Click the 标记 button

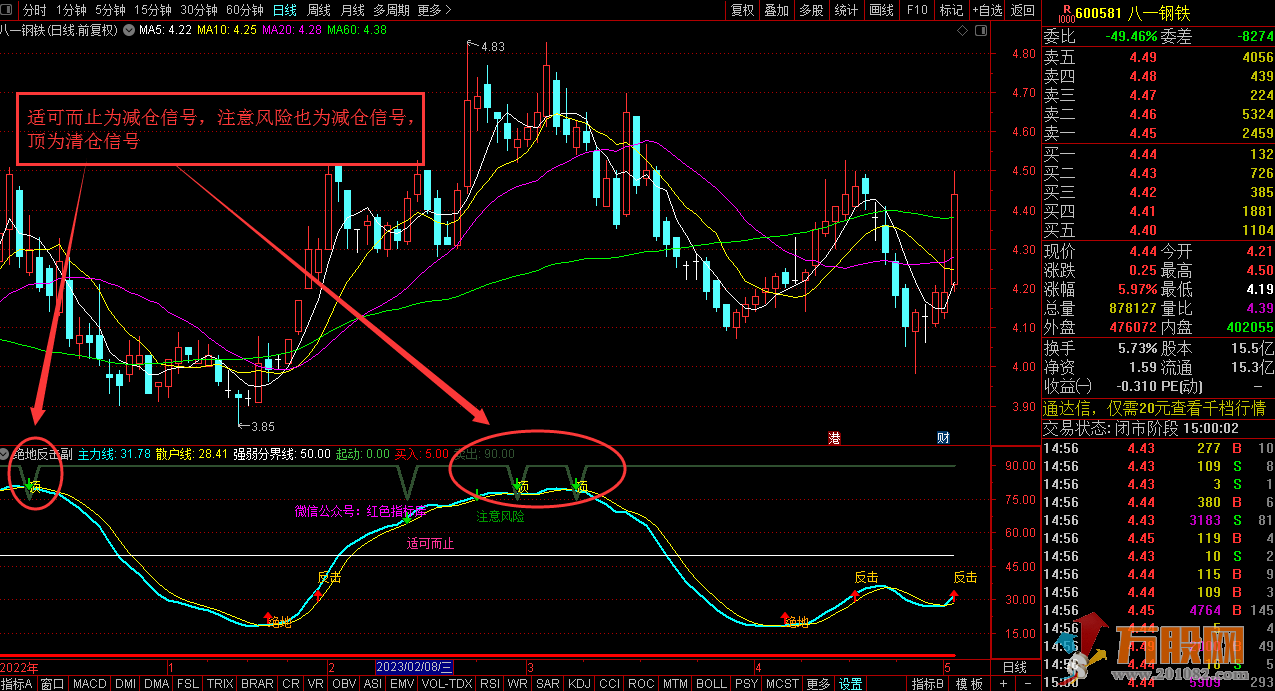point(951,10)
